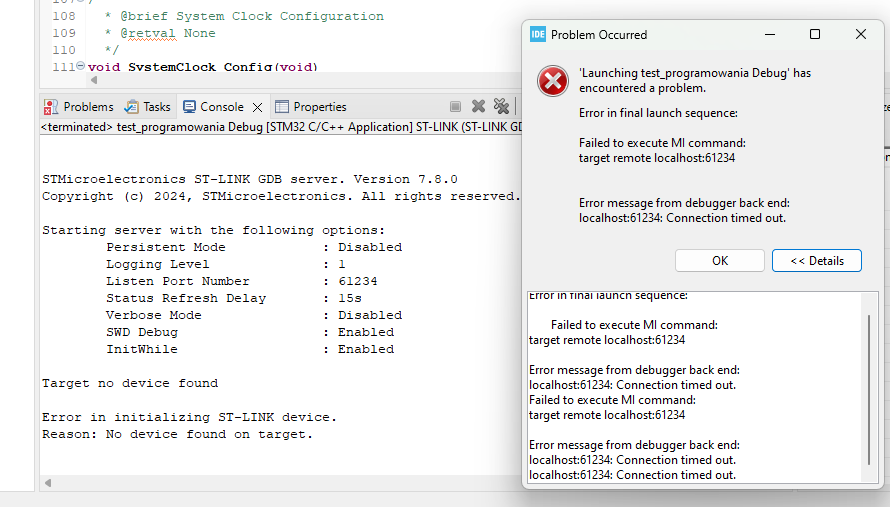Close the Console tab with its X
This screenshot has width=890, height=507.
point(257,107)
